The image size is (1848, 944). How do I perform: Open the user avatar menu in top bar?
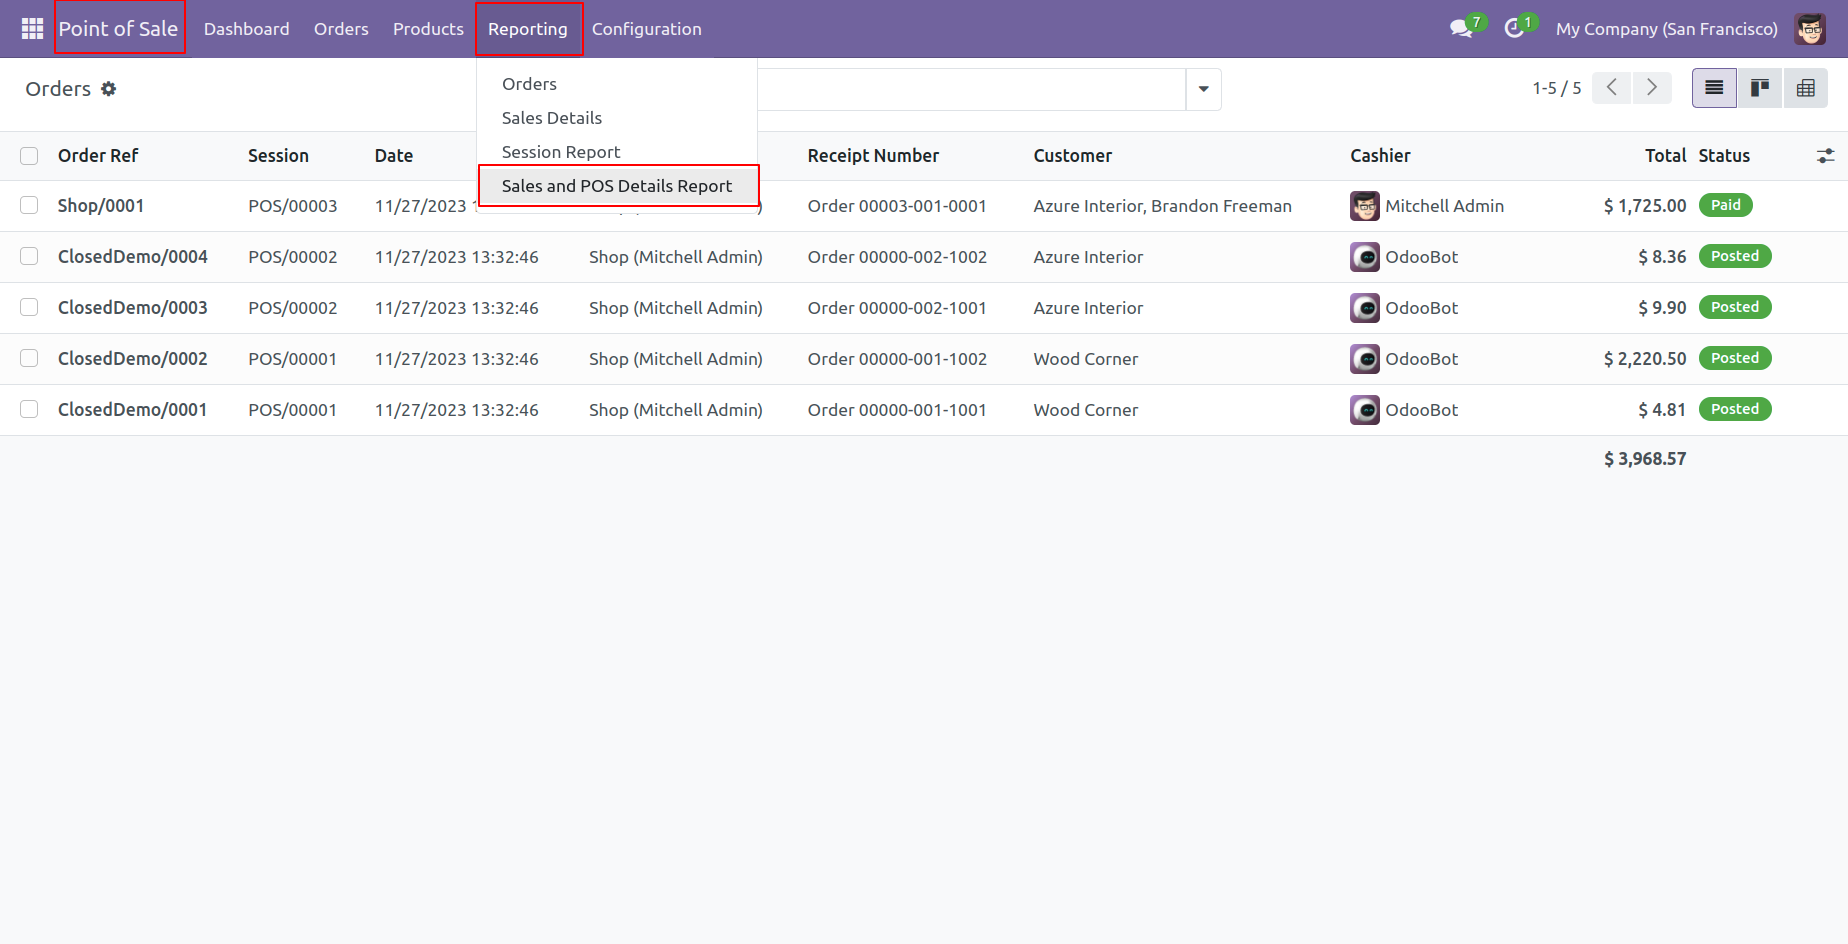(x=1810, y=29)
